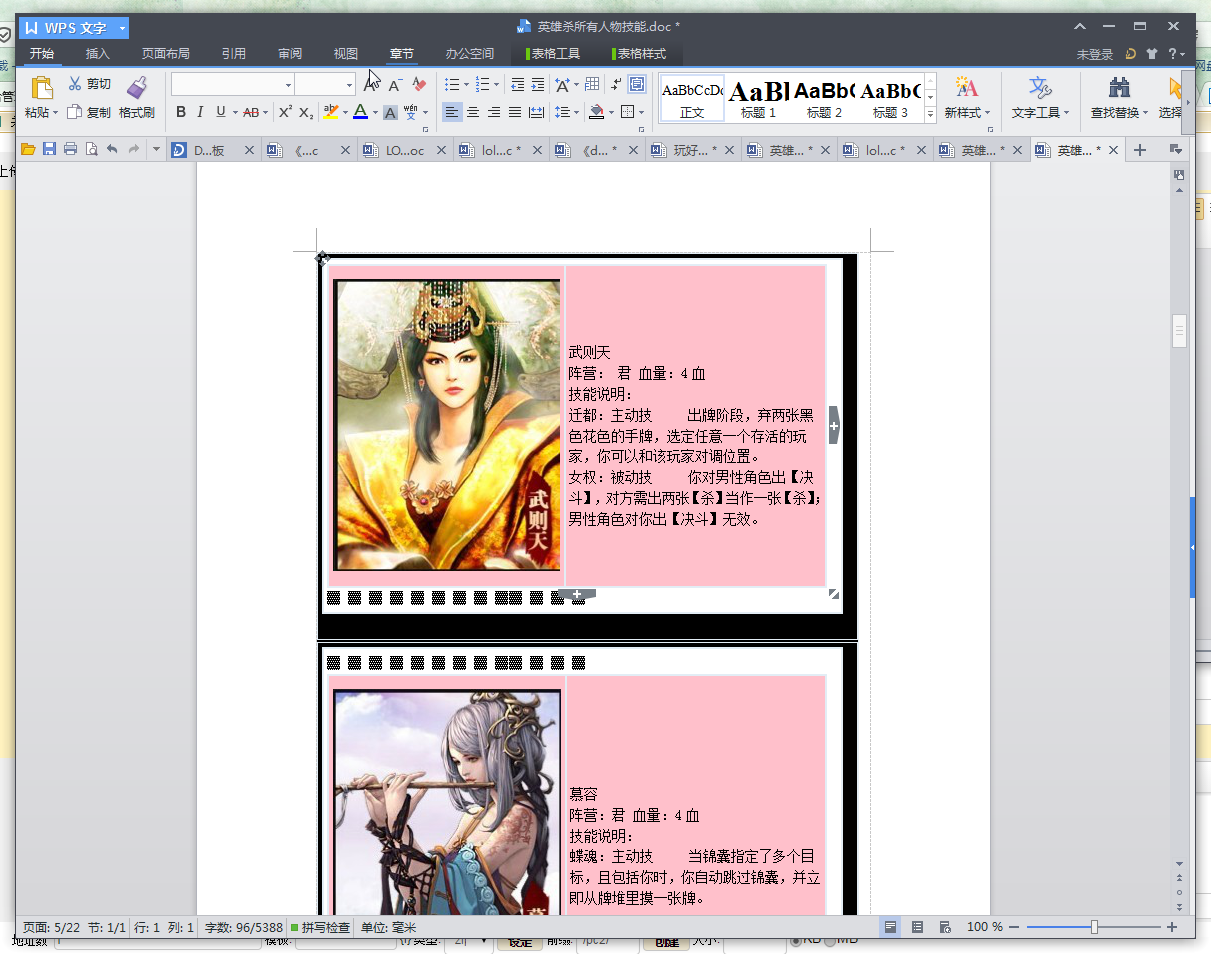Click the save disk icon
Screen dimensions: 1211x954
tap(49, 150)
